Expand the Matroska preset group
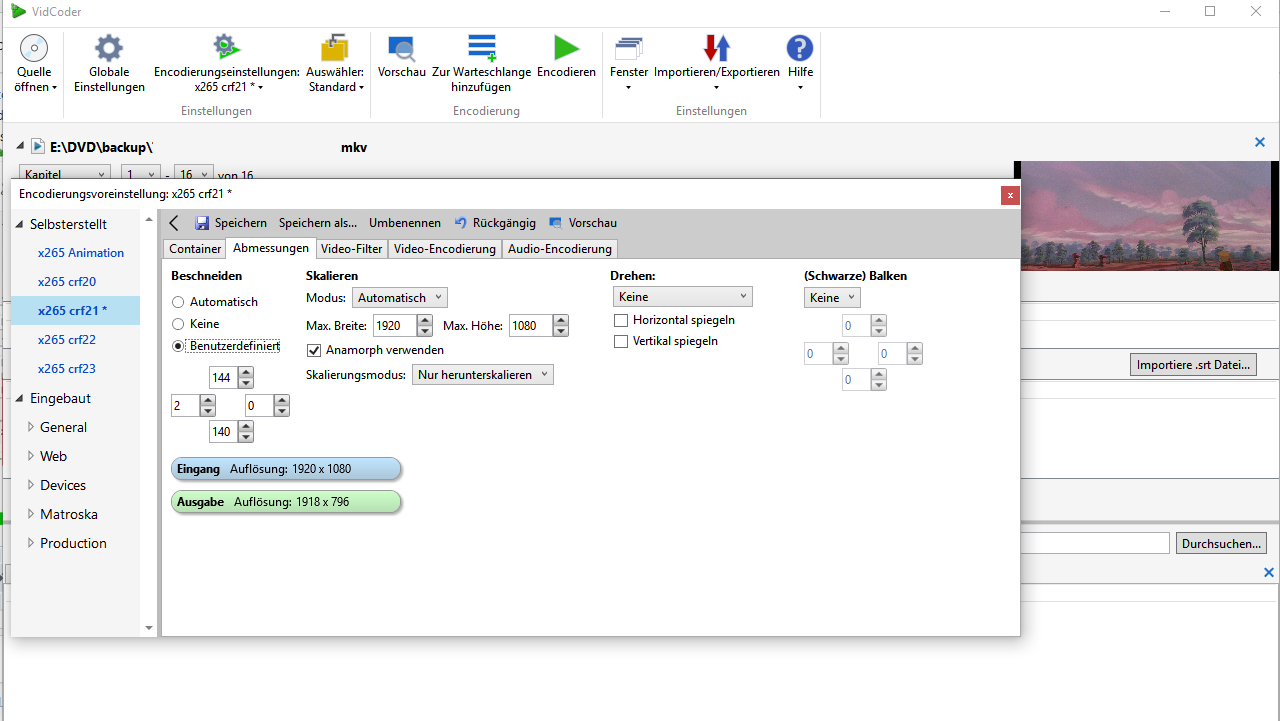The width and height of the screenshot is (1280, 721). 31,513
